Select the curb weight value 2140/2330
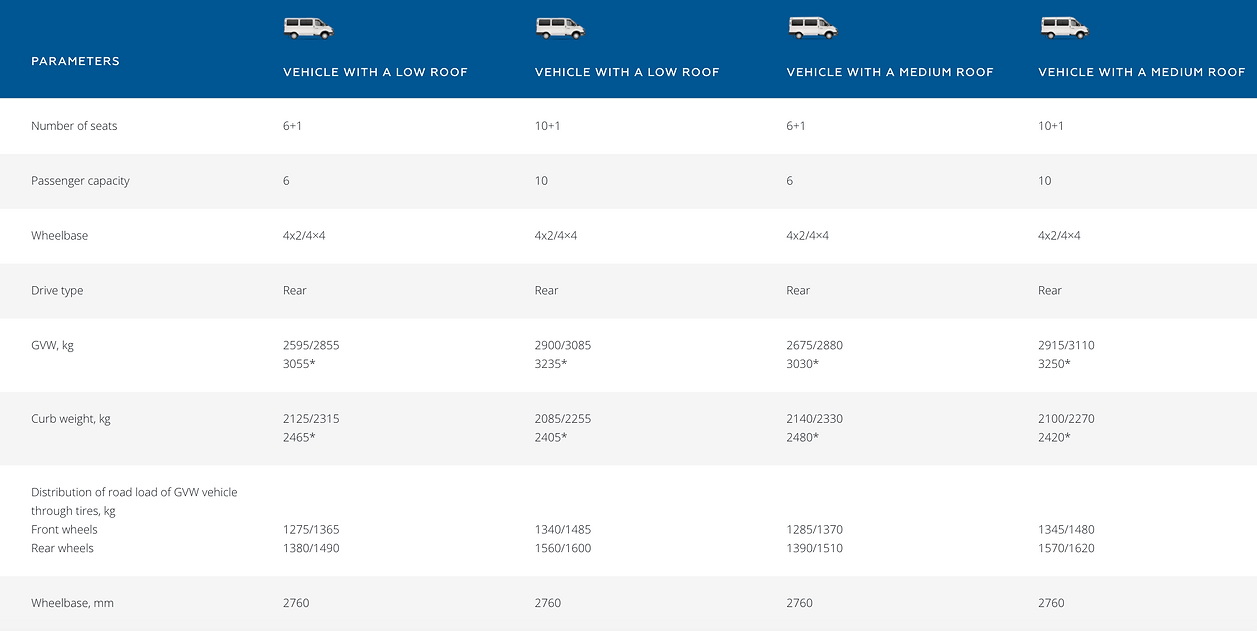This screenshot has height=631, width=1257. [x=814, y=419]
